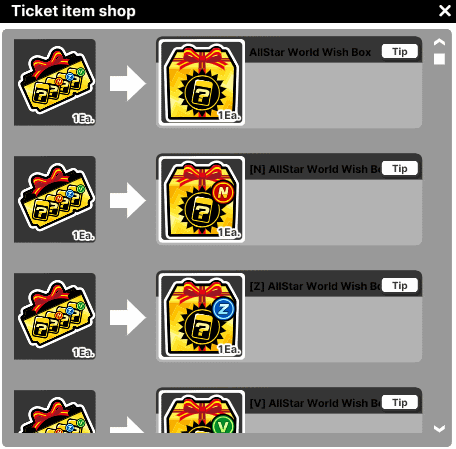
Task: Click the exchange arrow in the first row
Action: 128,83
